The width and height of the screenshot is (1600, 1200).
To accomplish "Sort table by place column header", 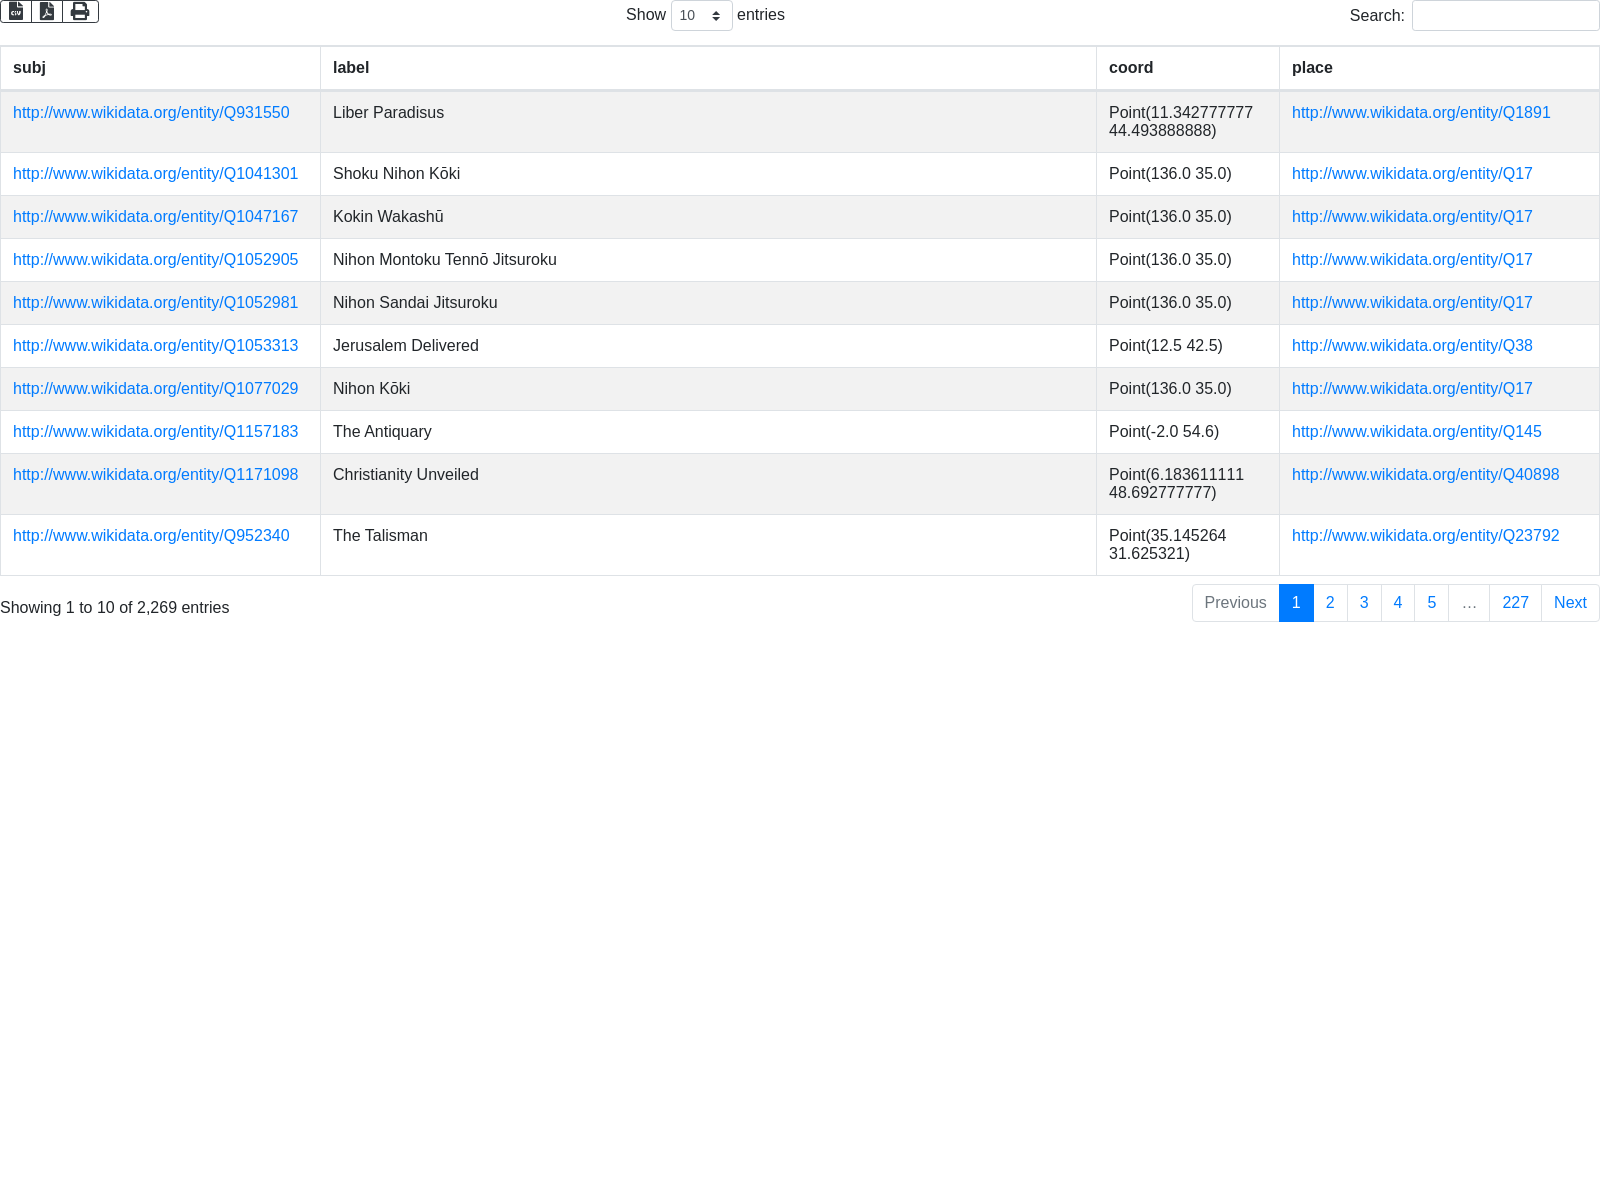I will click(1439, 68).
